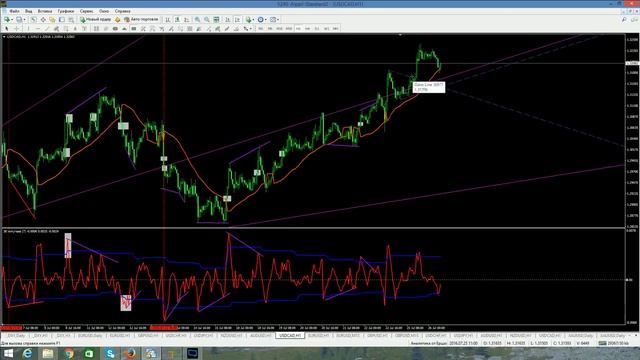
Task: Expand the Periods dropdown arrow
Action: click(266, 19)
